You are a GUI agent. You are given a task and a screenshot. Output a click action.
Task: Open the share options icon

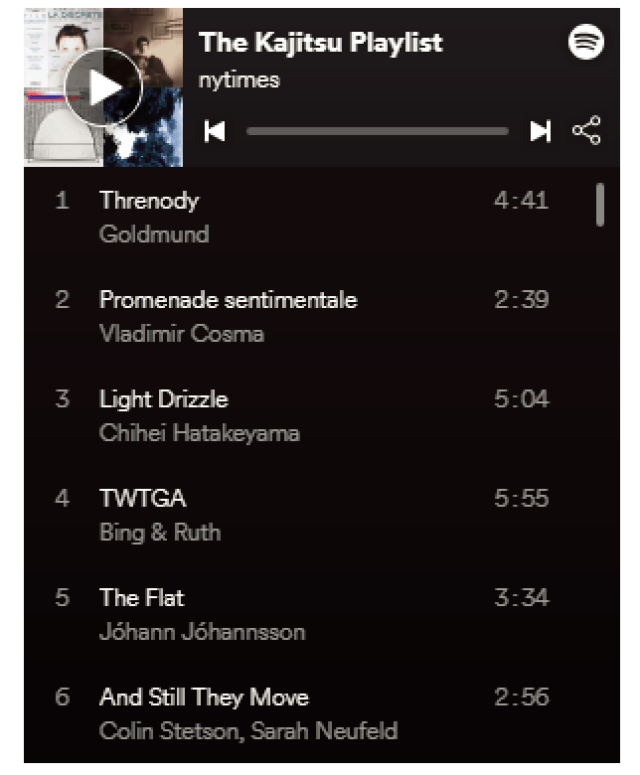click(587, 130)
